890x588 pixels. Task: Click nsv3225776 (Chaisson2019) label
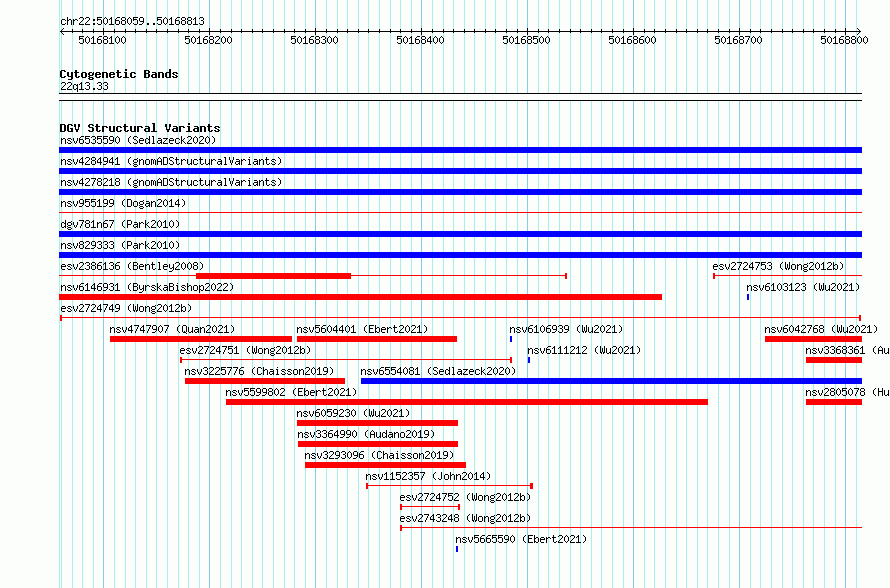click(259, 371)
